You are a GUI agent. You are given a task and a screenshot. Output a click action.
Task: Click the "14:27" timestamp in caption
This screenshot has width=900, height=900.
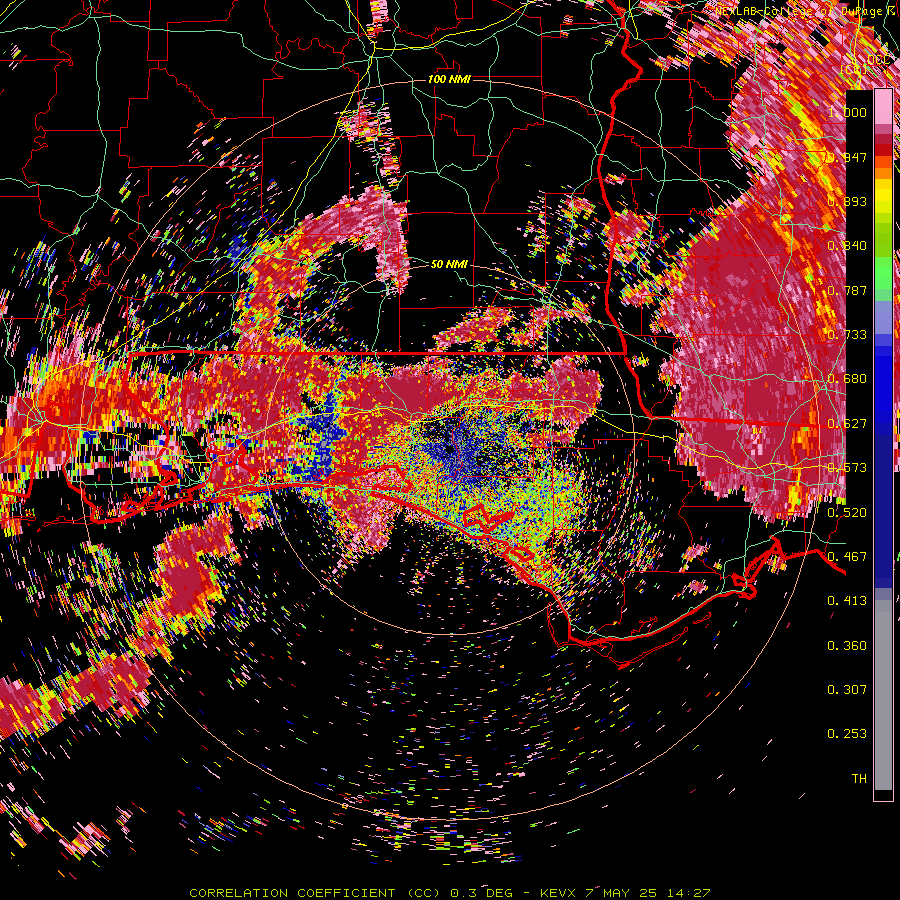click(x=688, y=893)
